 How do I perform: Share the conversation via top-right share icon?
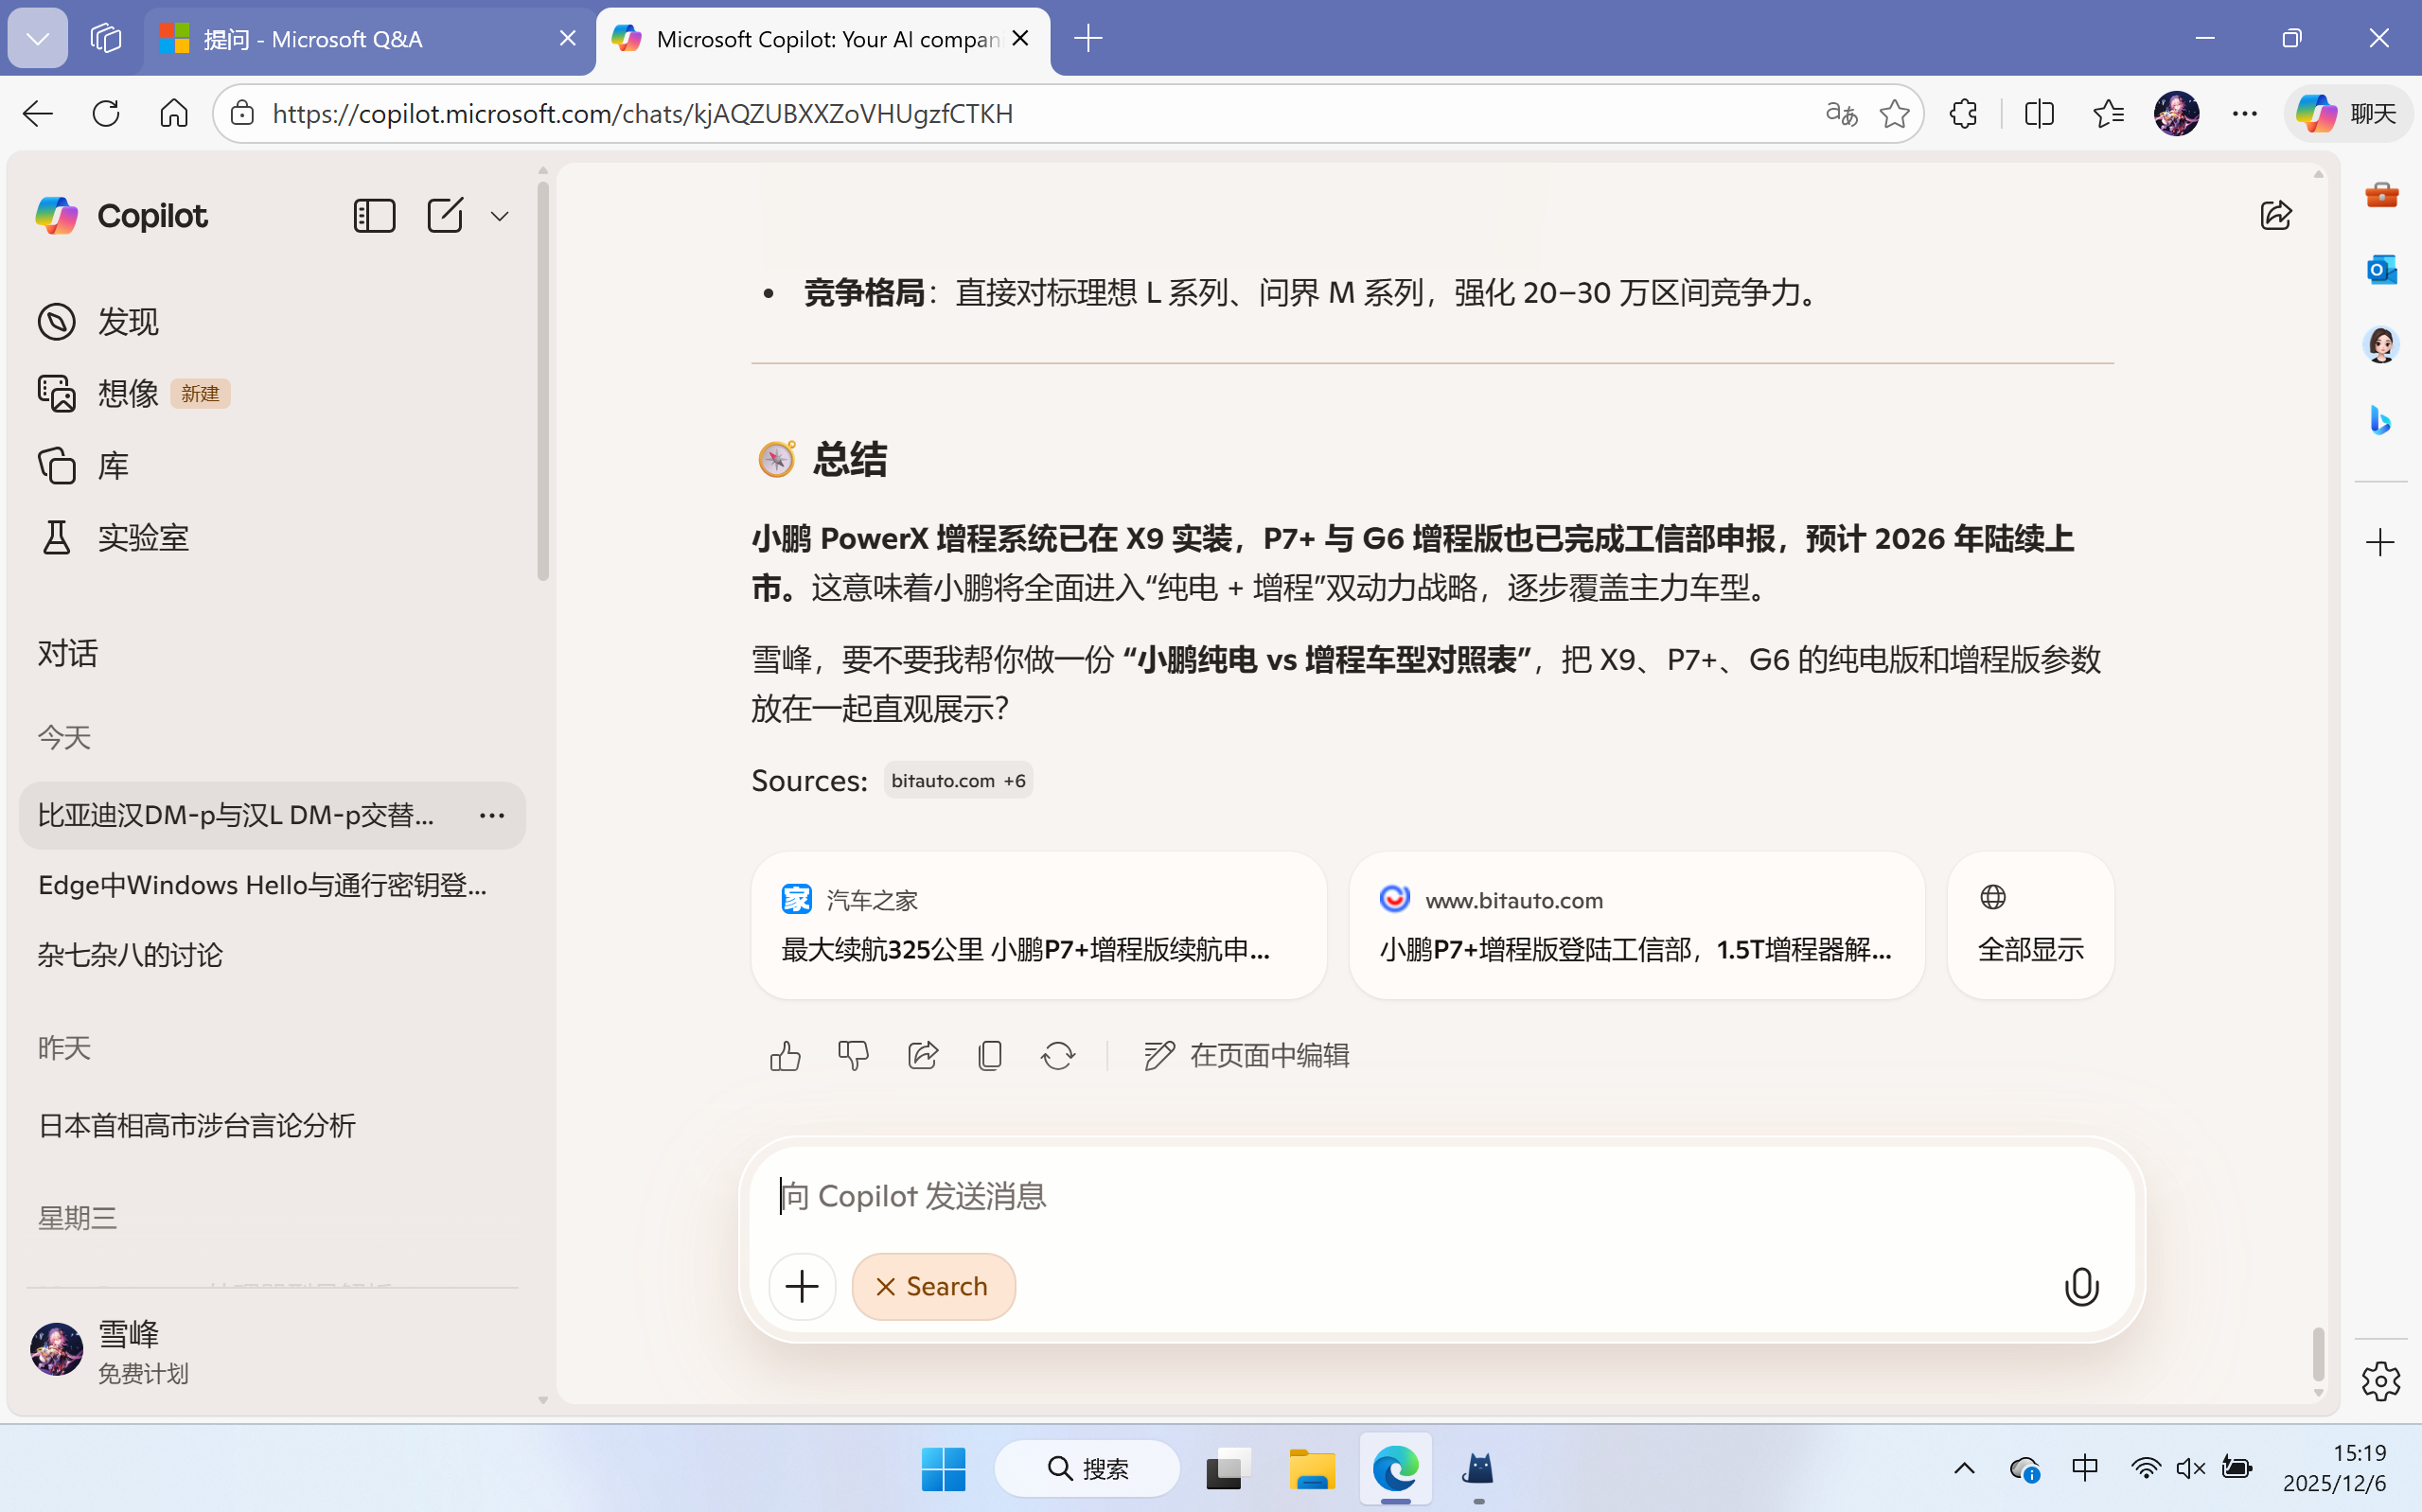[x=2277, y=214]
